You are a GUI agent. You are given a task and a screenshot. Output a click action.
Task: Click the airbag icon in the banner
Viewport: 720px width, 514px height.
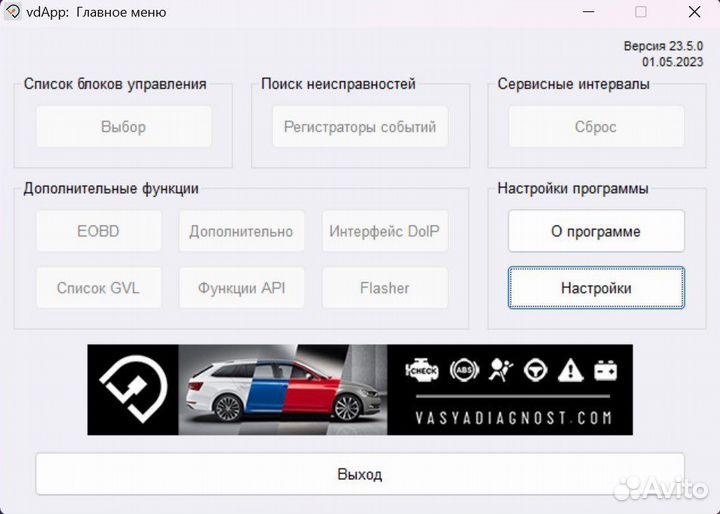click(501, 370)
